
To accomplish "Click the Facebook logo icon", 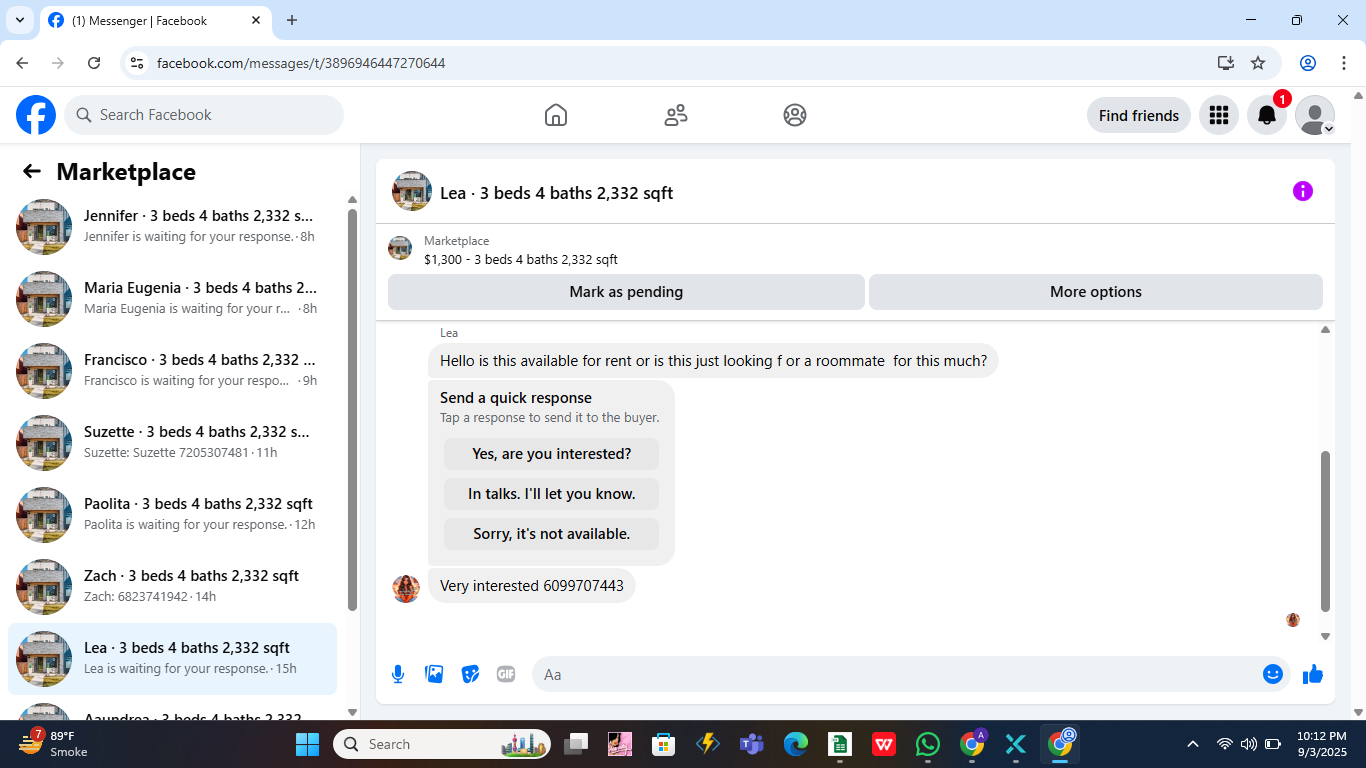I will tap(36, 115).
